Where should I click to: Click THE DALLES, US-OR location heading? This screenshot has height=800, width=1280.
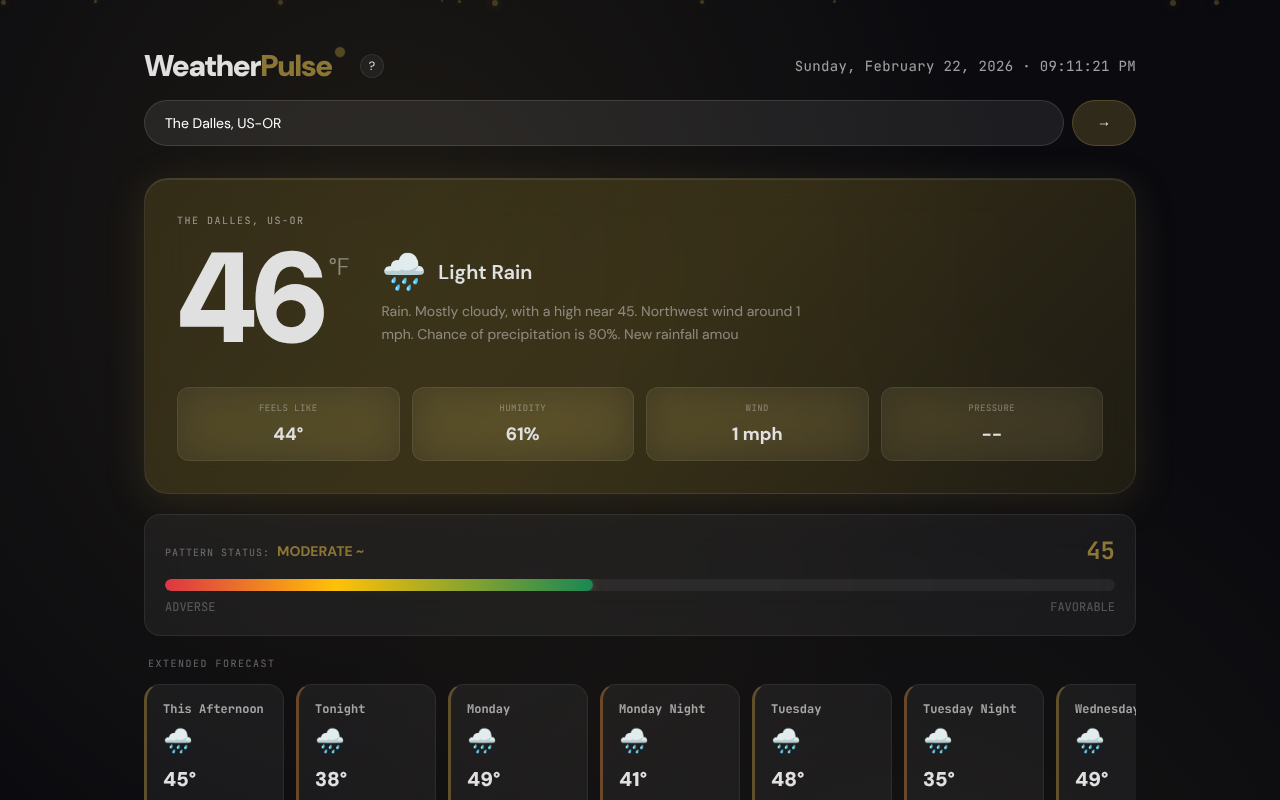(x=240, y=220)
